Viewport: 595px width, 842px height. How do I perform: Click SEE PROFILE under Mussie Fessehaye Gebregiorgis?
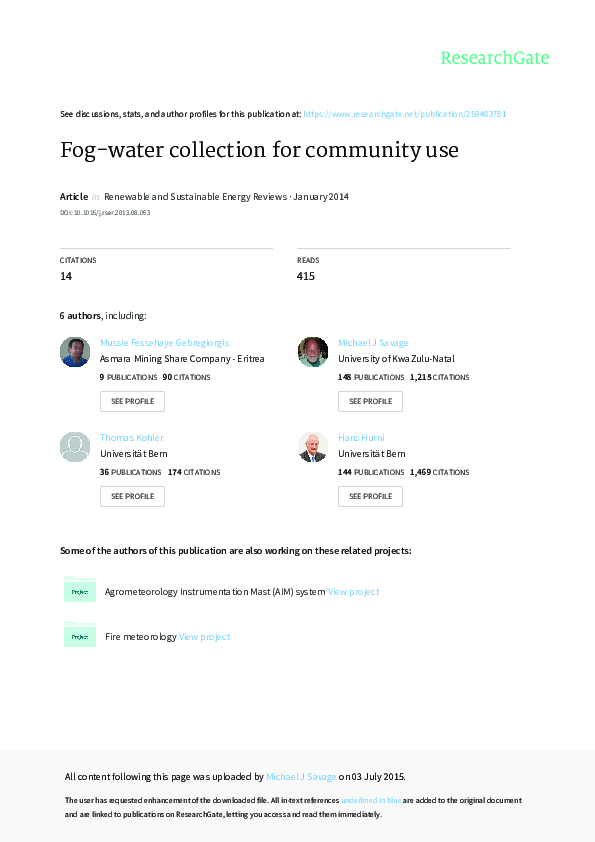coord(132,401)
